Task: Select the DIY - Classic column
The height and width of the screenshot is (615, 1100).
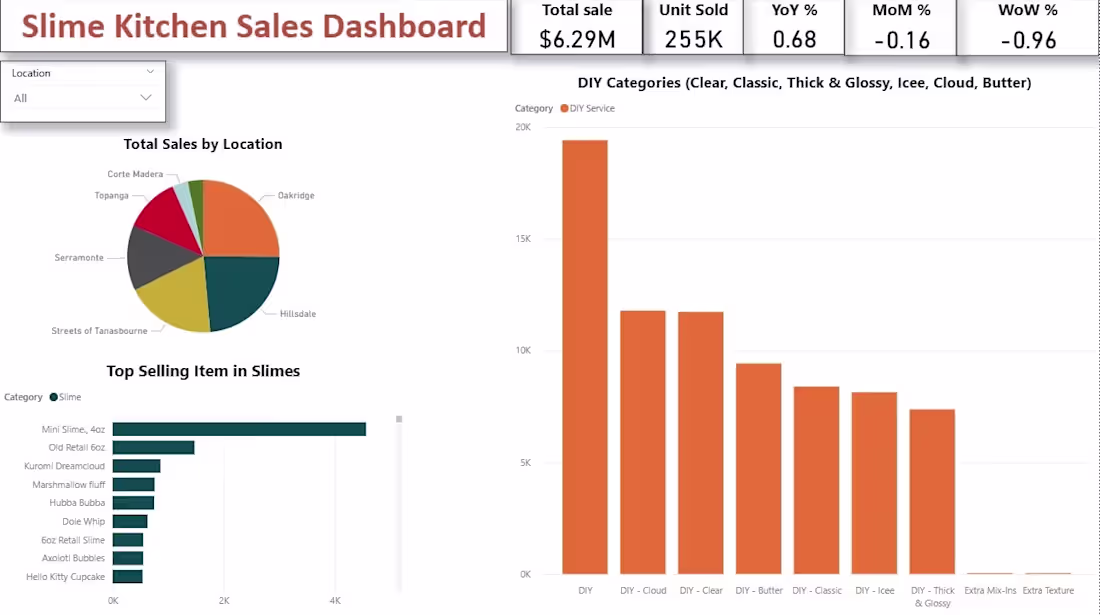Action: [x=817, y=480]
